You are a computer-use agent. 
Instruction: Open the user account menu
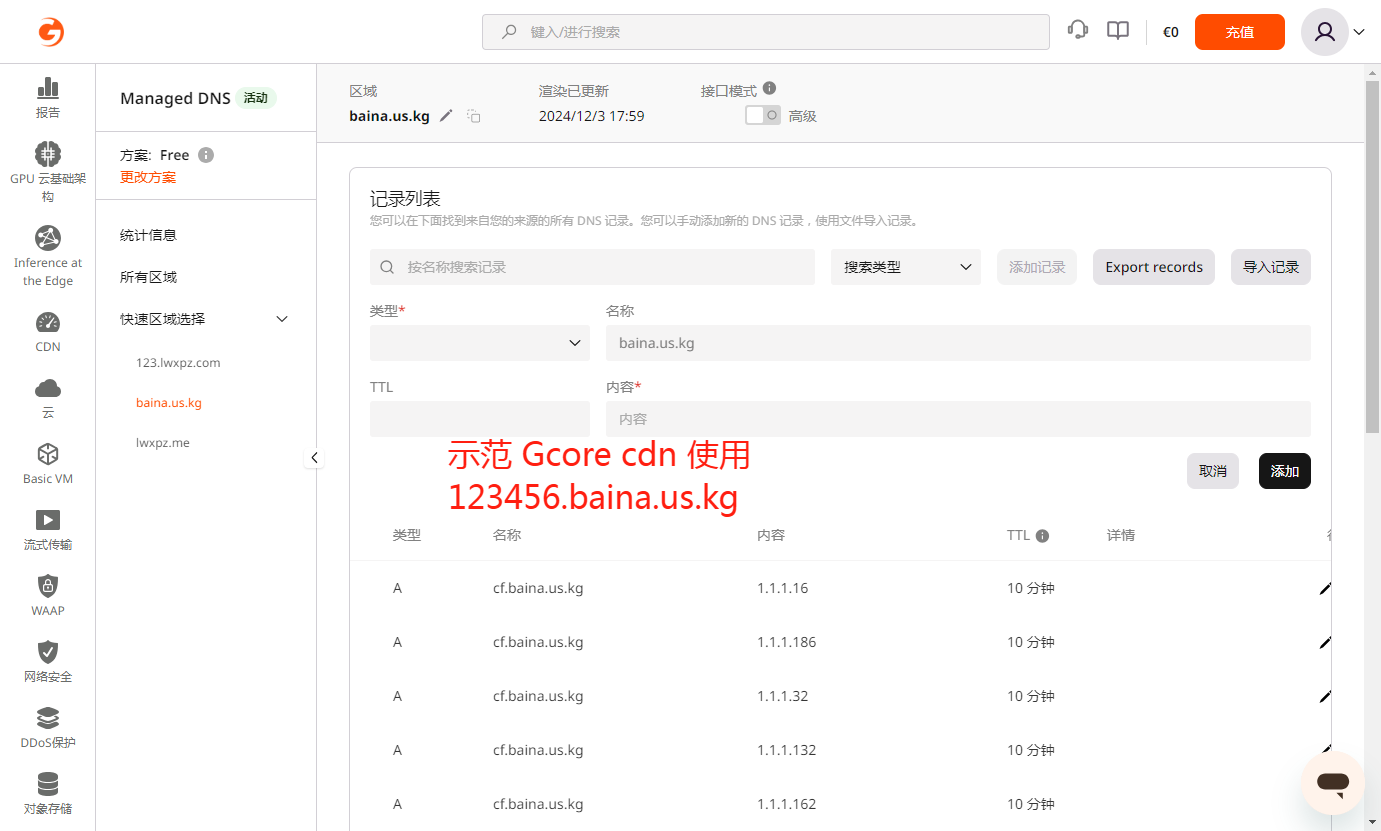[x=1333, y=32]
